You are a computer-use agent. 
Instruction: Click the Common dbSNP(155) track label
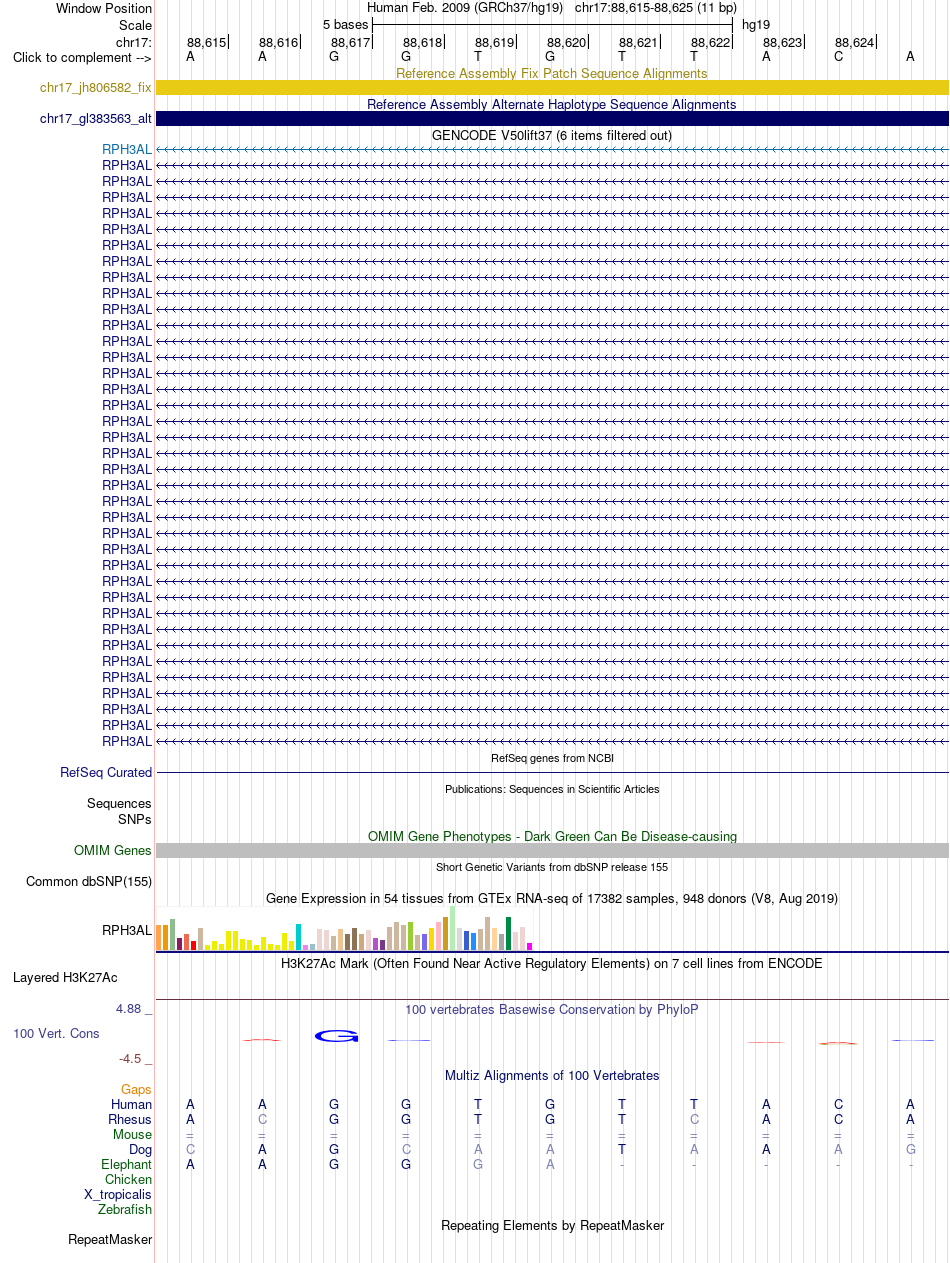pos(89,882)
